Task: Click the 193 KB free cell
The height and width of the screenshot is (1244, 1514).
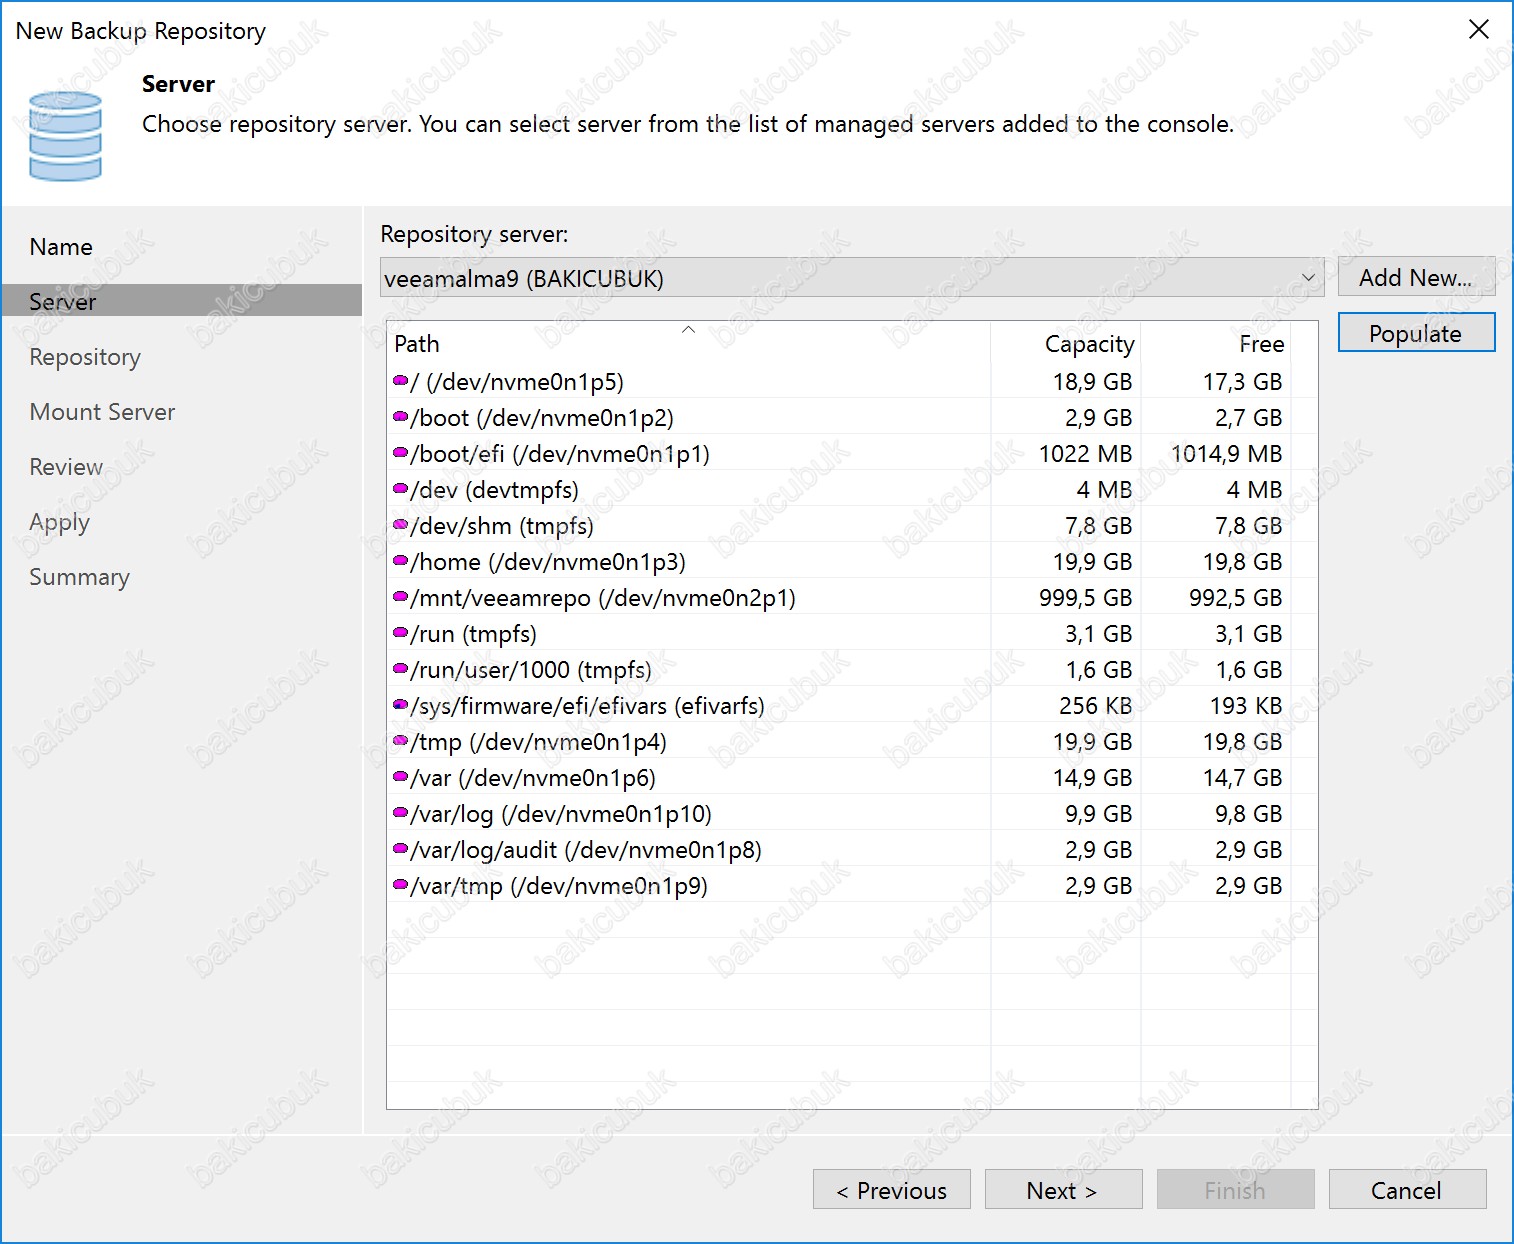Action: [1246, 706]
